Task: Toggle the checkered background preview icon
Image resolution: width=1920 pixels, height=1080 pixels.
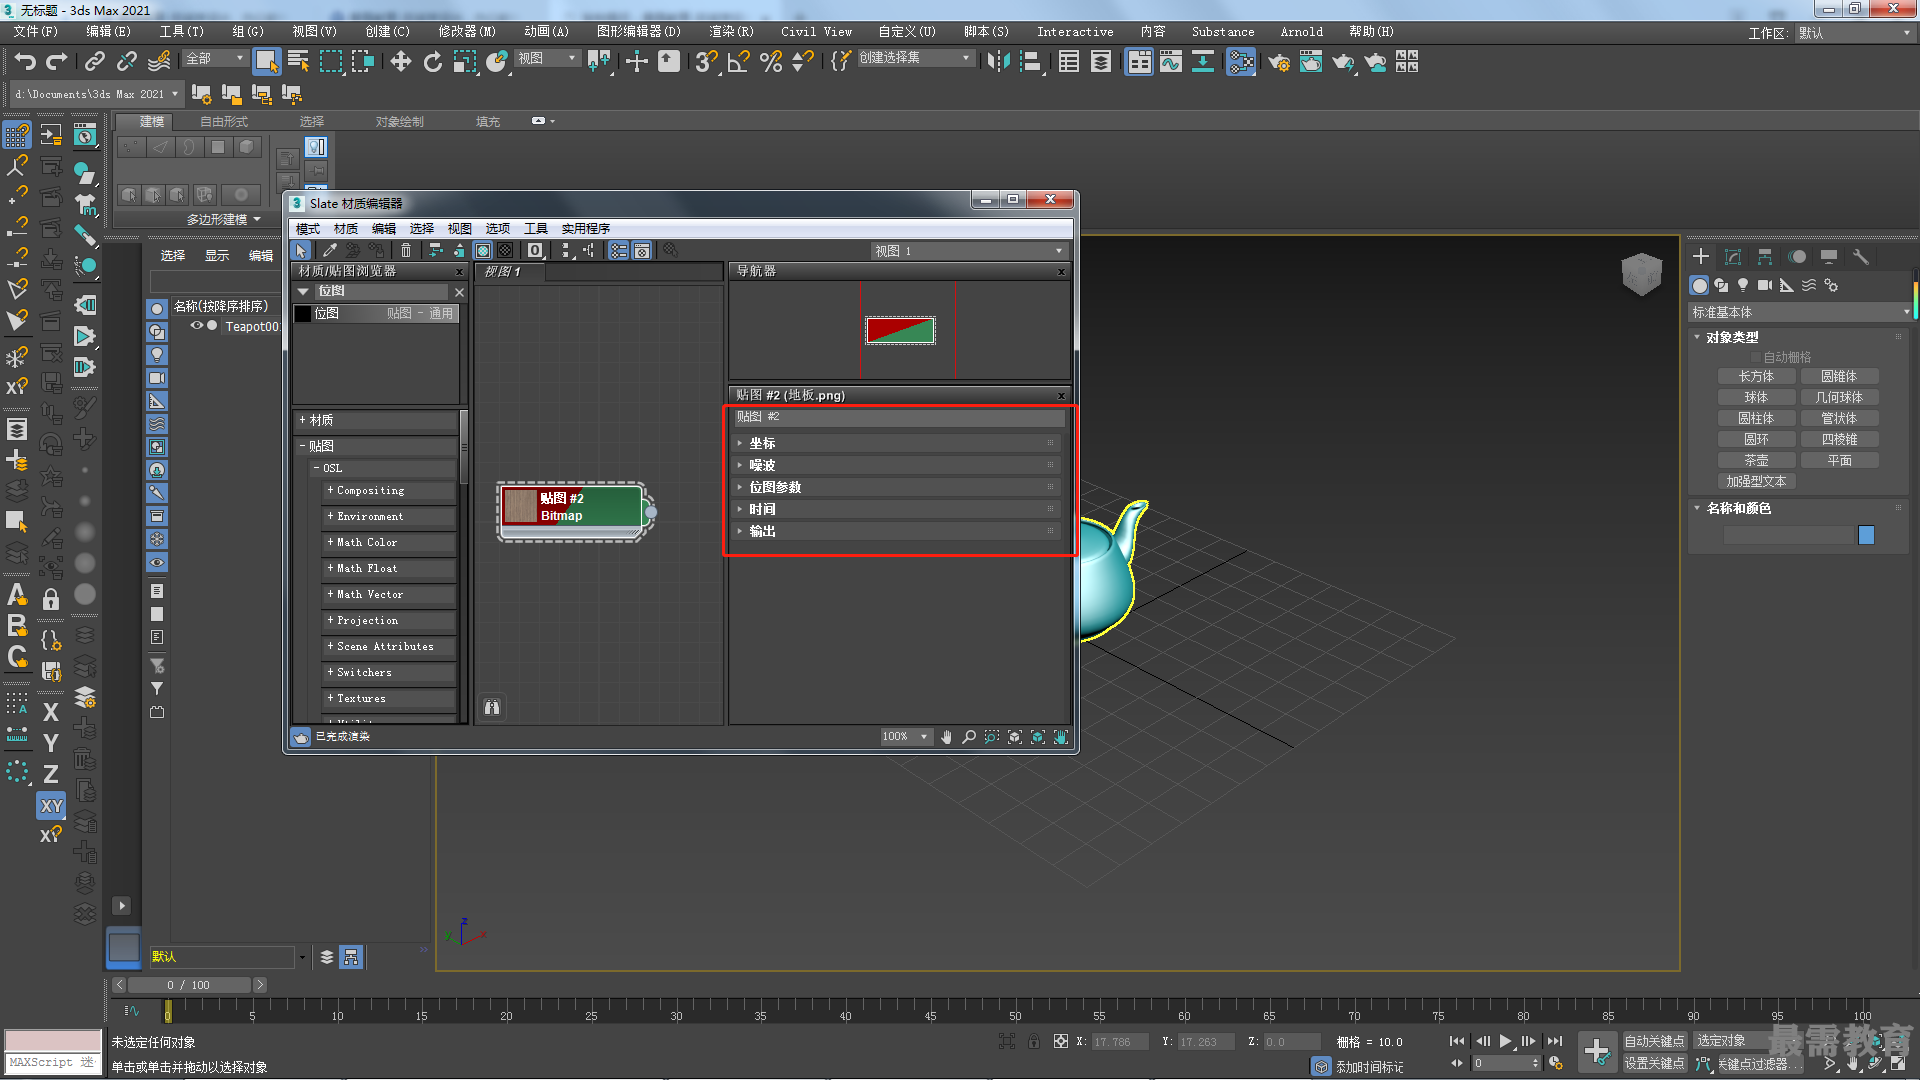Action: coord(506,251)
